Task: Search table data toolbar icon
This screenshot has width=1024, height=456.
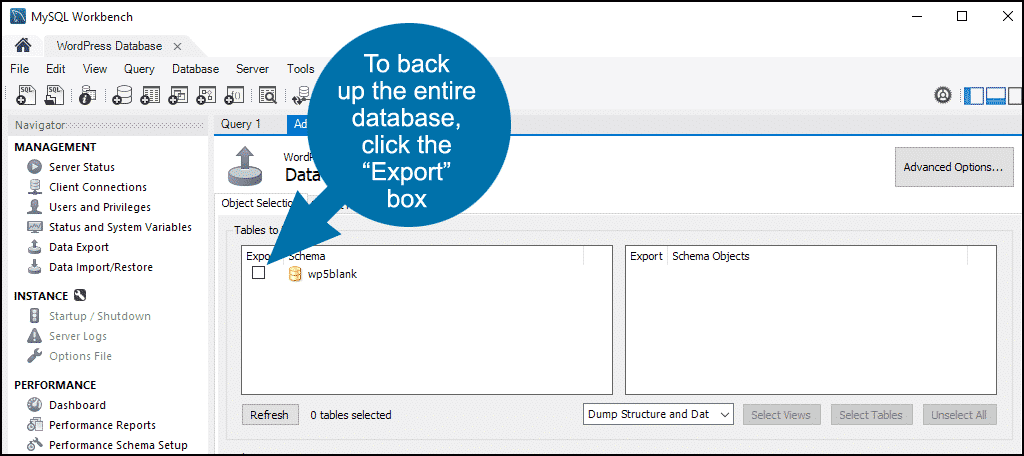Action: (x=268, y=95)
